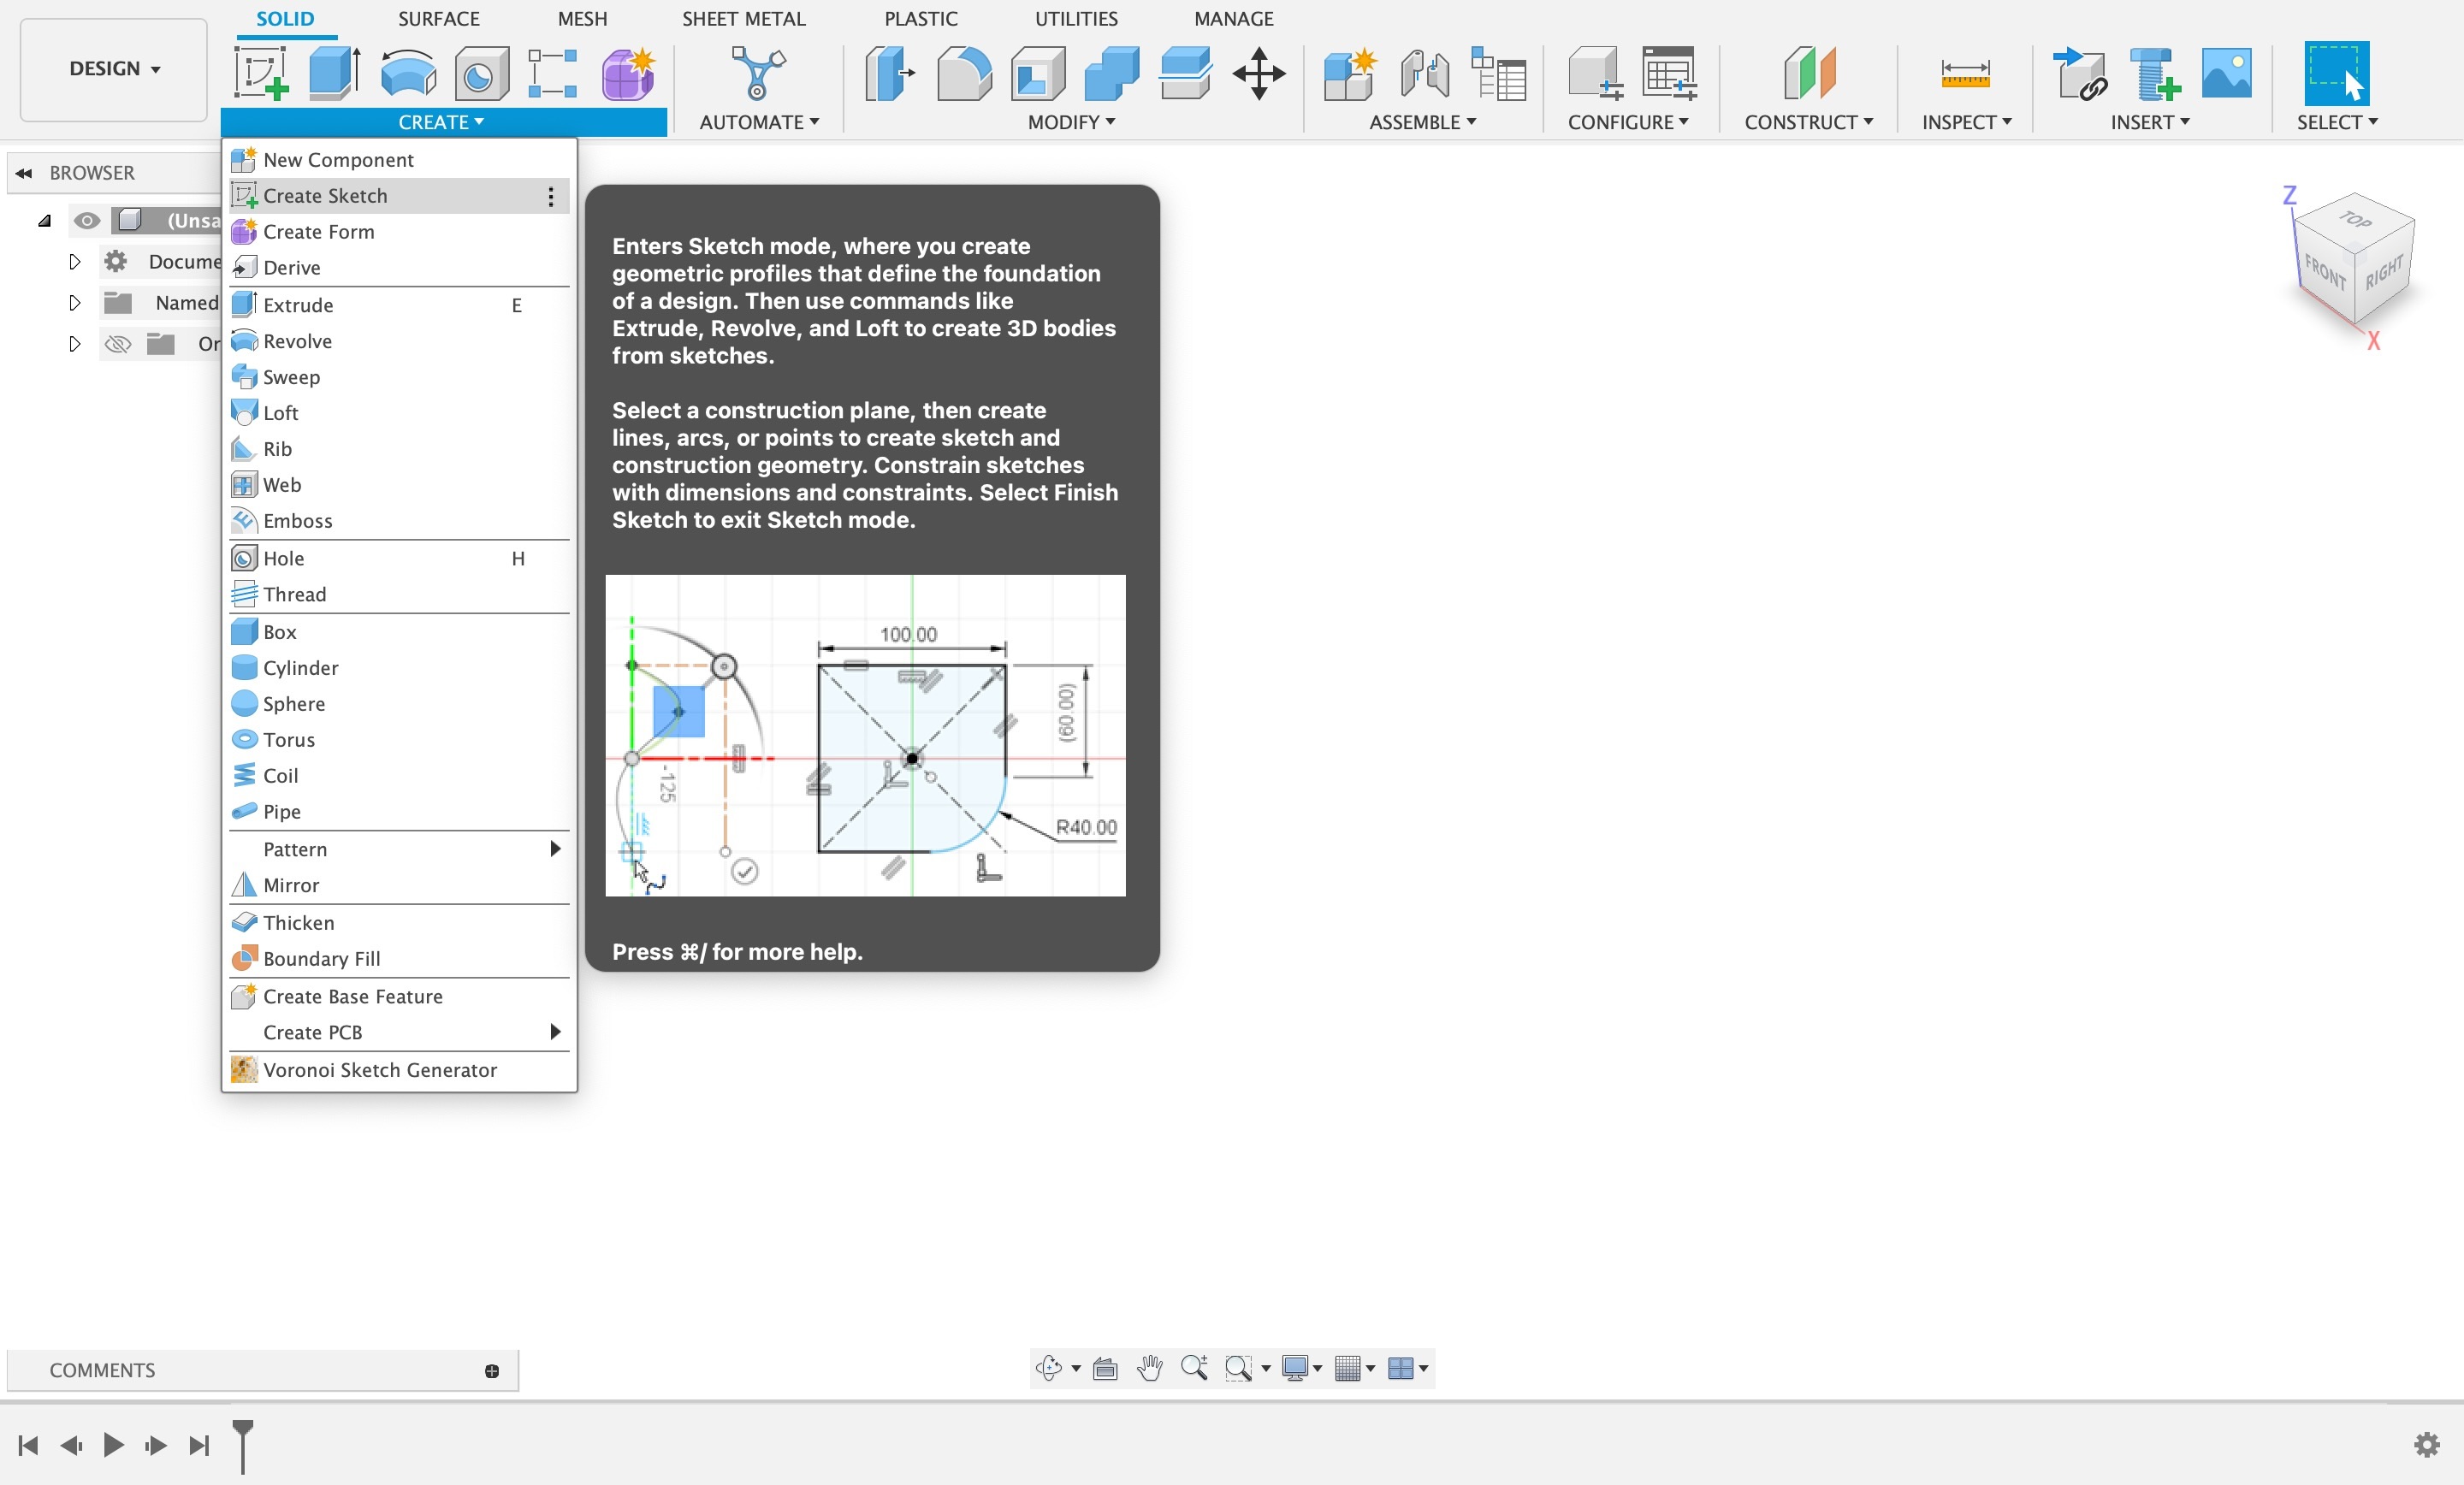2464x1485 pixels.
Task: Select the Emboss tool icon
Action: 245,519
